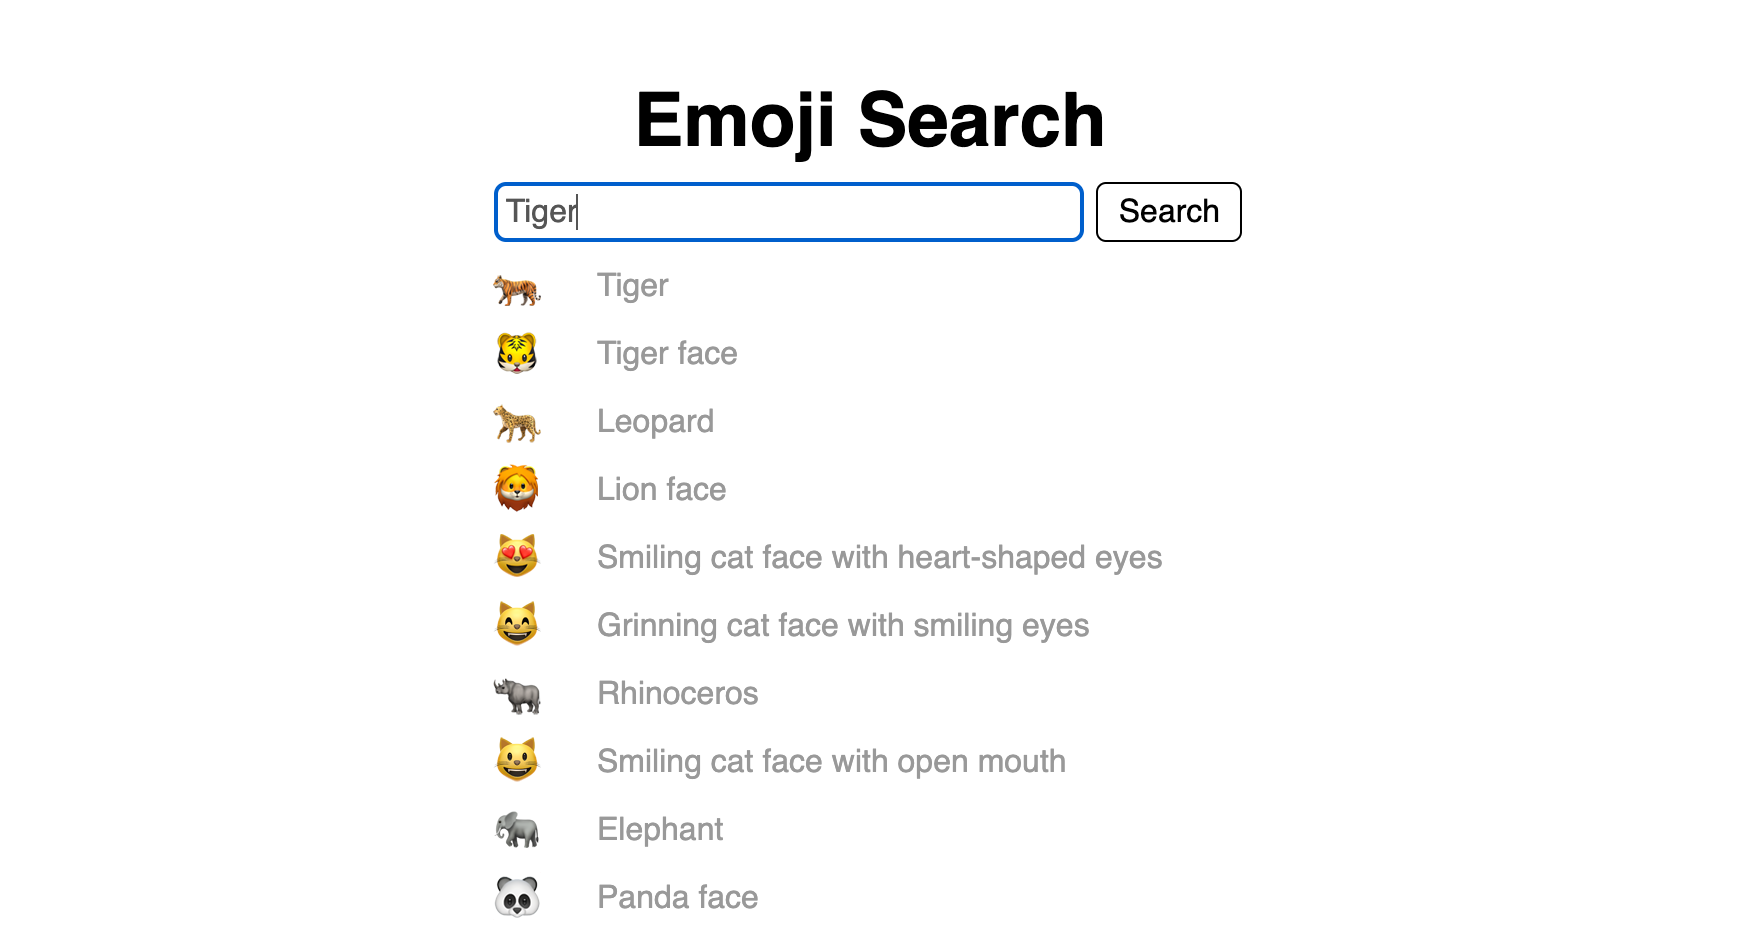
Task: Click the 'Tiger' result label
Action: click(x=632, y=287)
